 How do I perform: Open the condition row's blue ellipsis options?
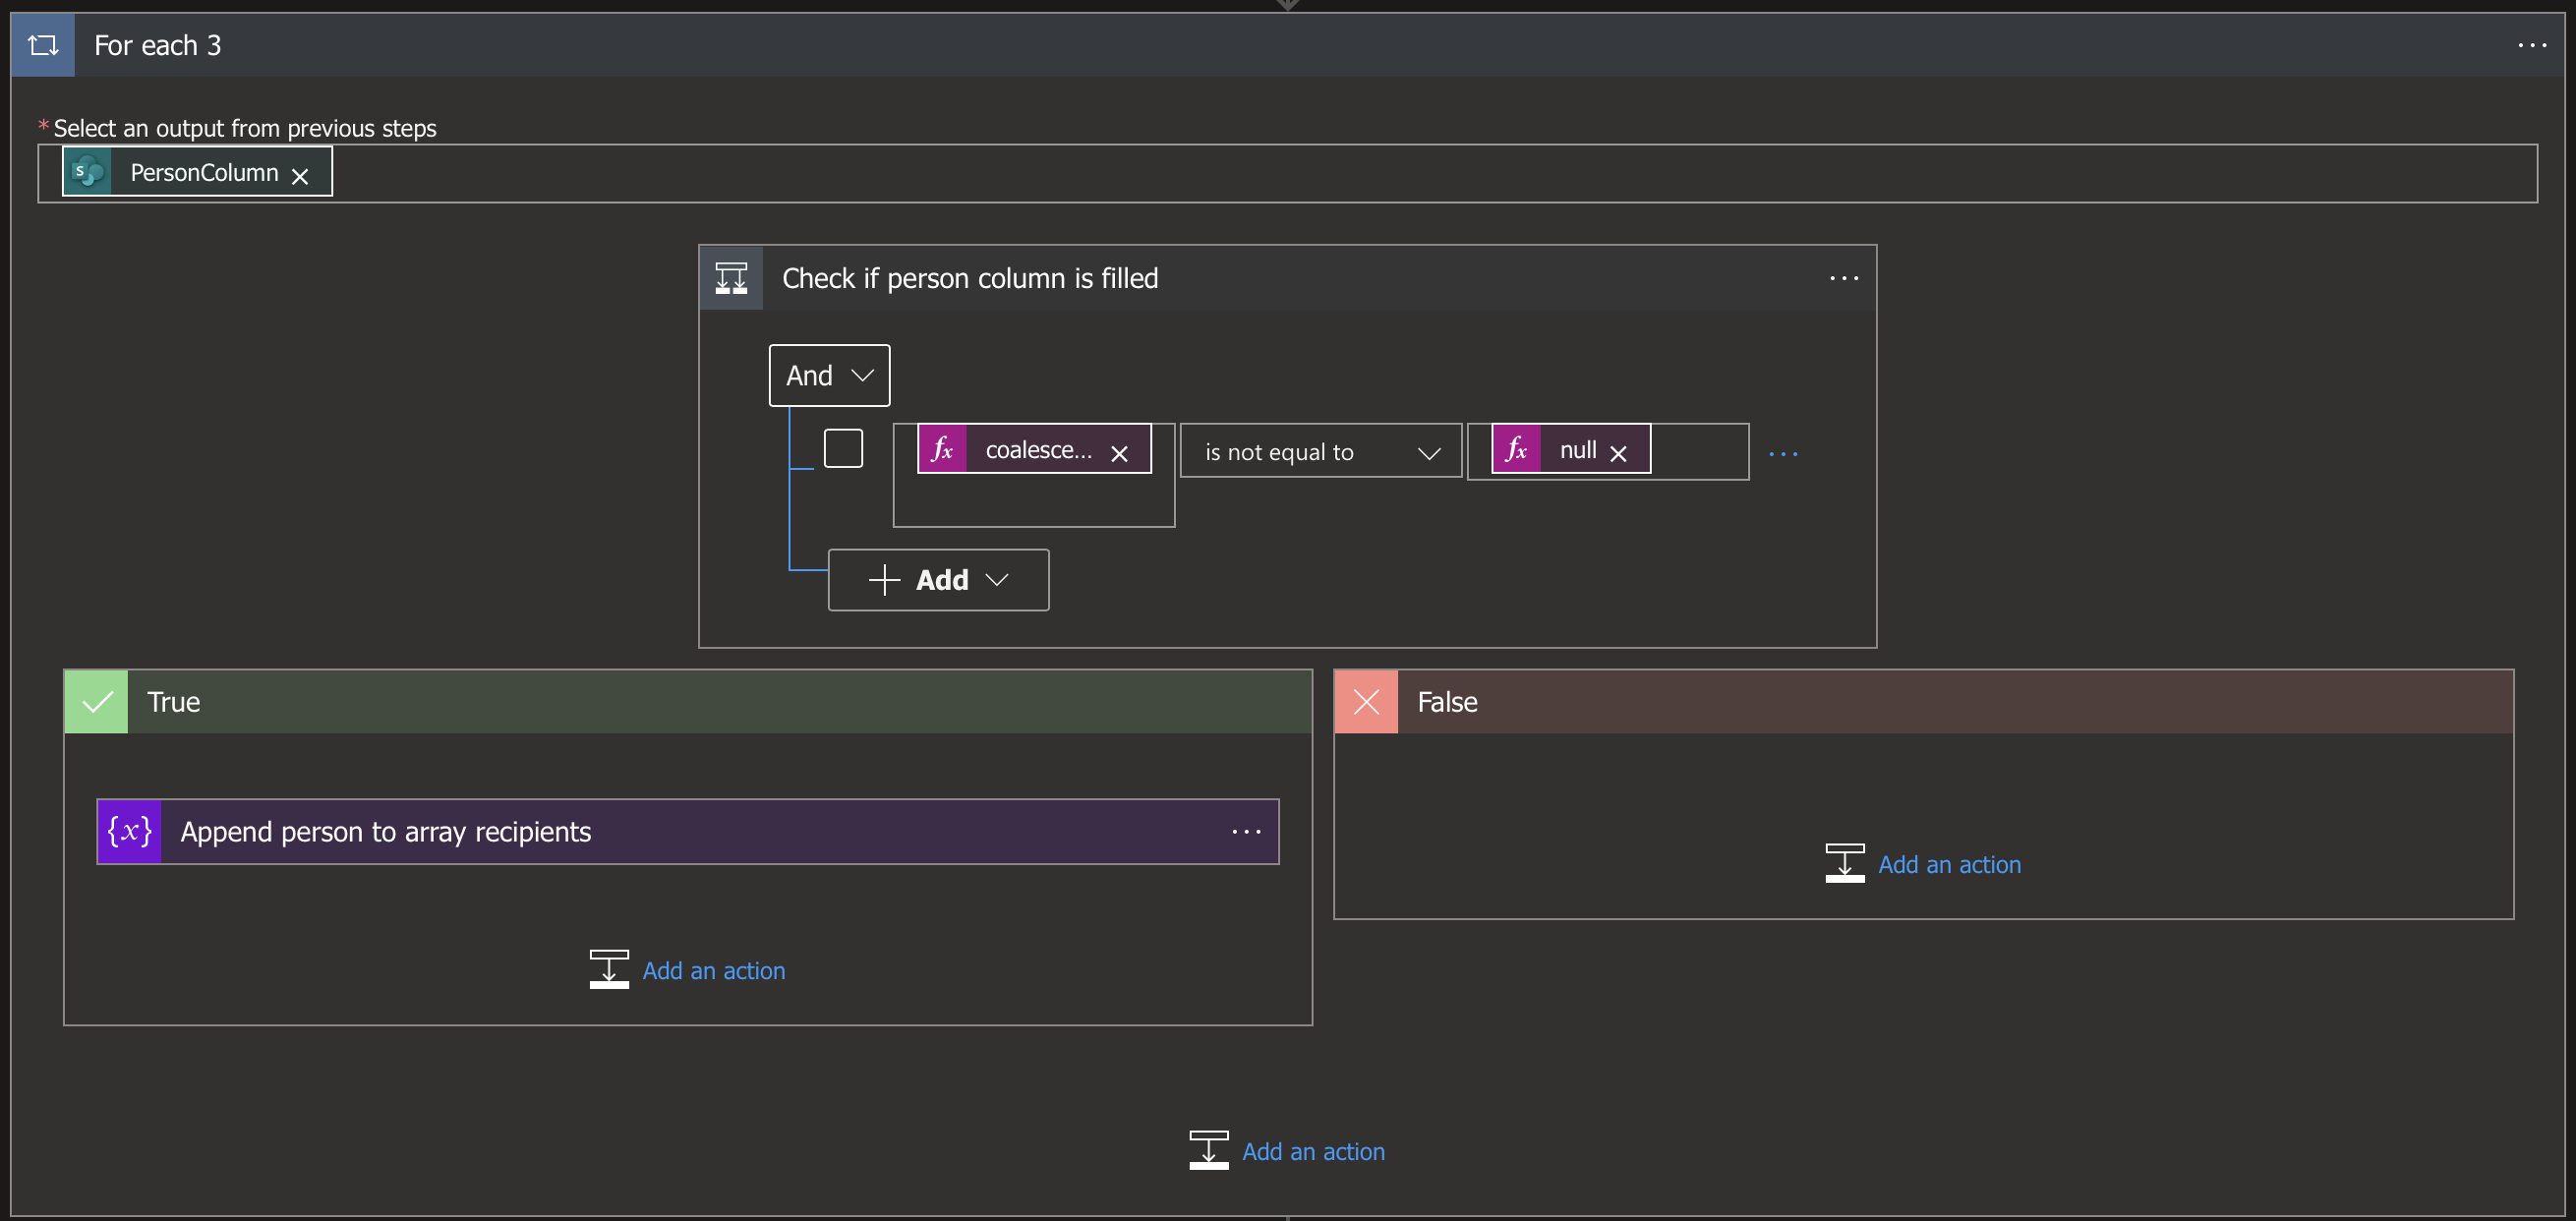click(x=1783, y=454)
